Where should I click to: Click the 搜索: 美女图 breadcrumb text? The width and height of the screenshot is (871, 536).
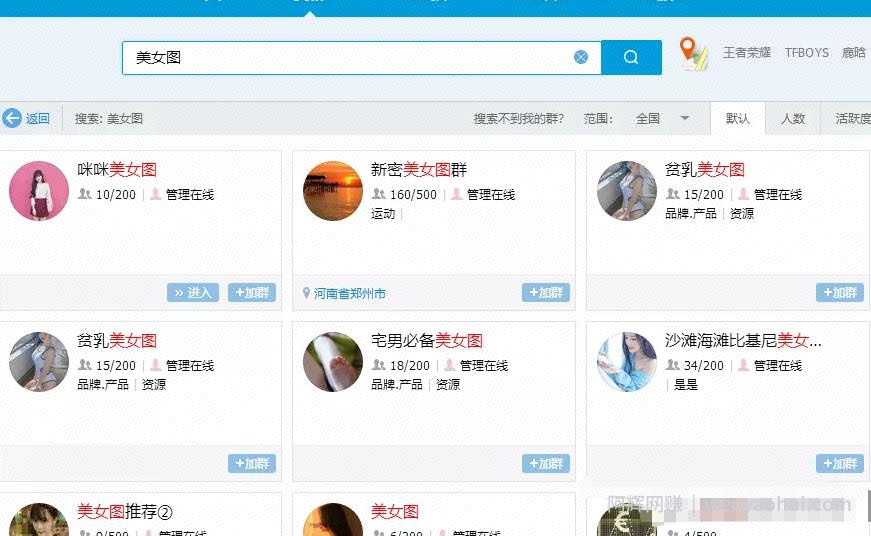(x=109, y=118)
